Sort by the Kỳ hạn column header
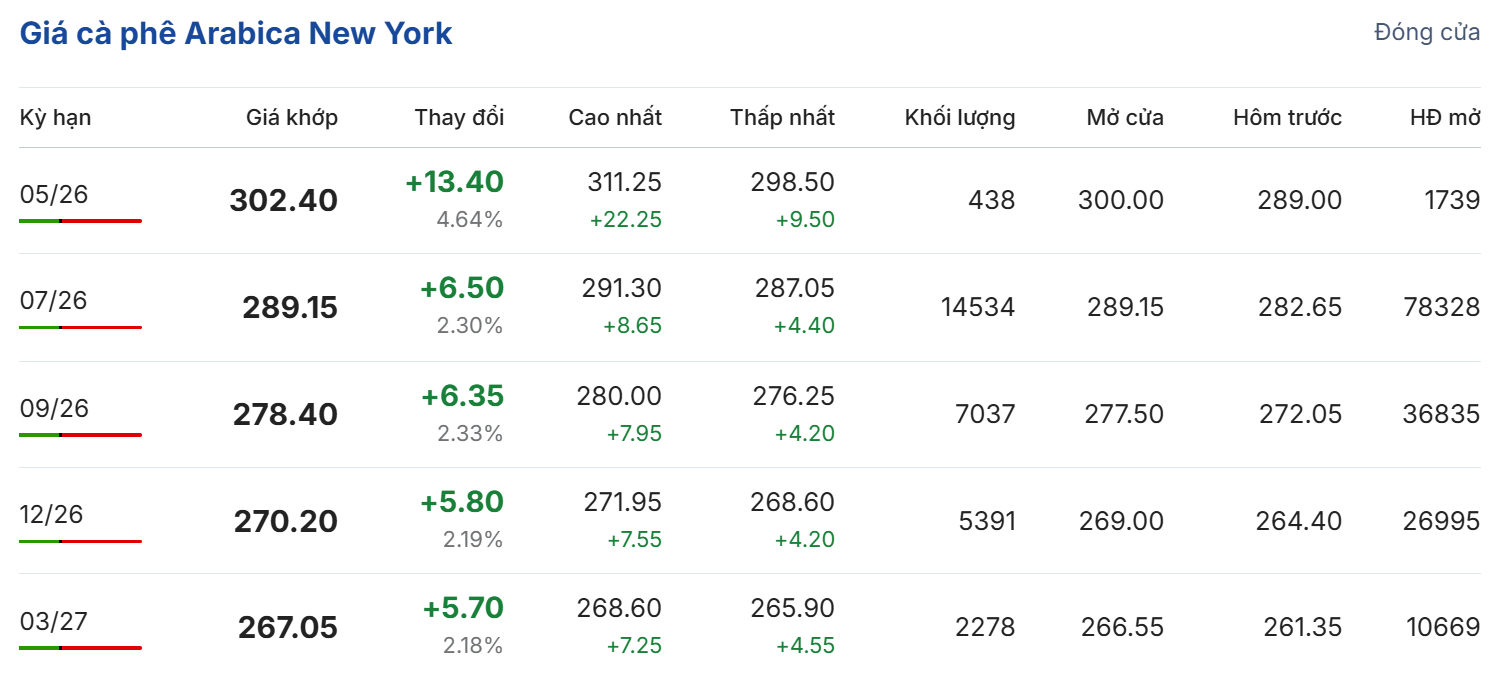This screenshot has width=1508, height=680. coord(55,117)
